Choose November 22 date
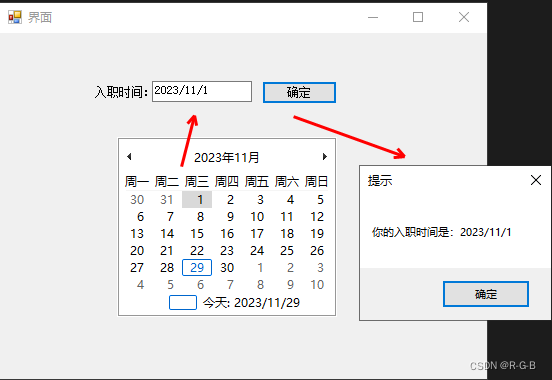This screenshot has width=552, height=380. [197, 251]
